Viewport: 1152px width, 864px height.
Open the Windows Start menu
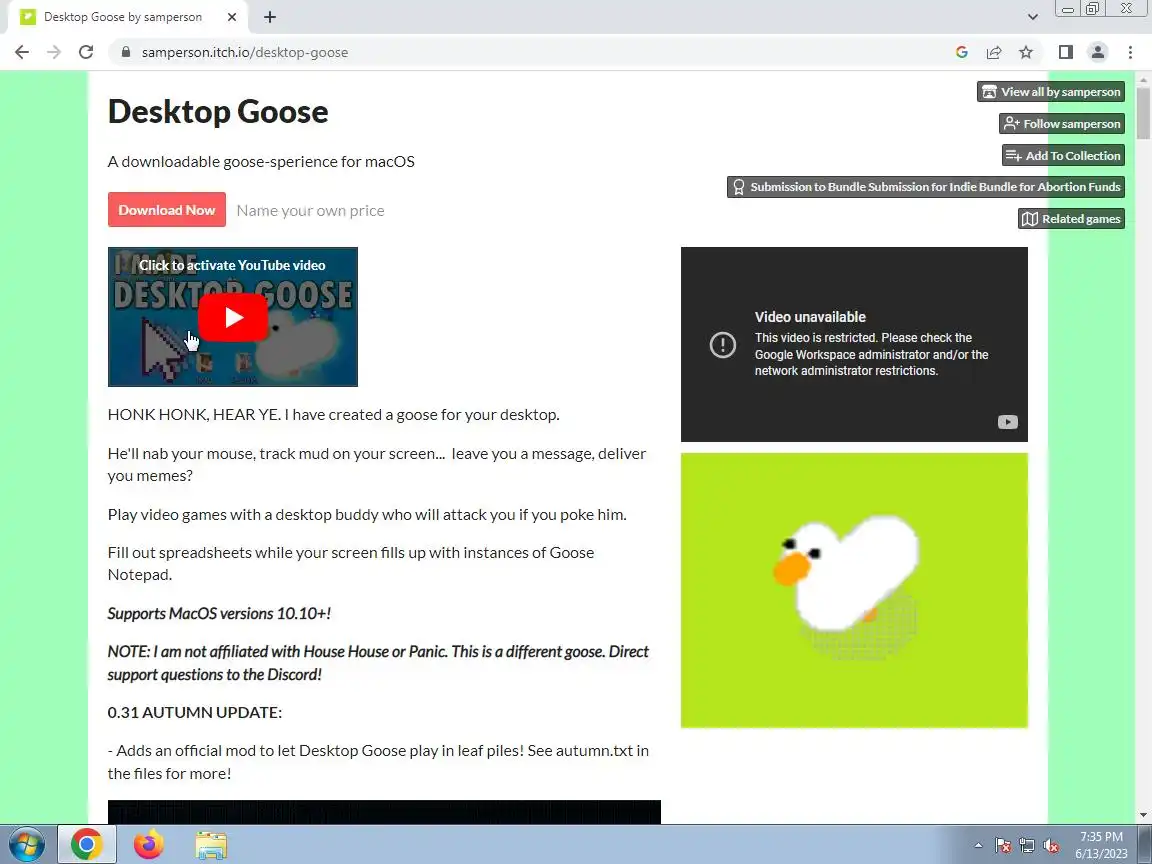[x=26, y=845]
